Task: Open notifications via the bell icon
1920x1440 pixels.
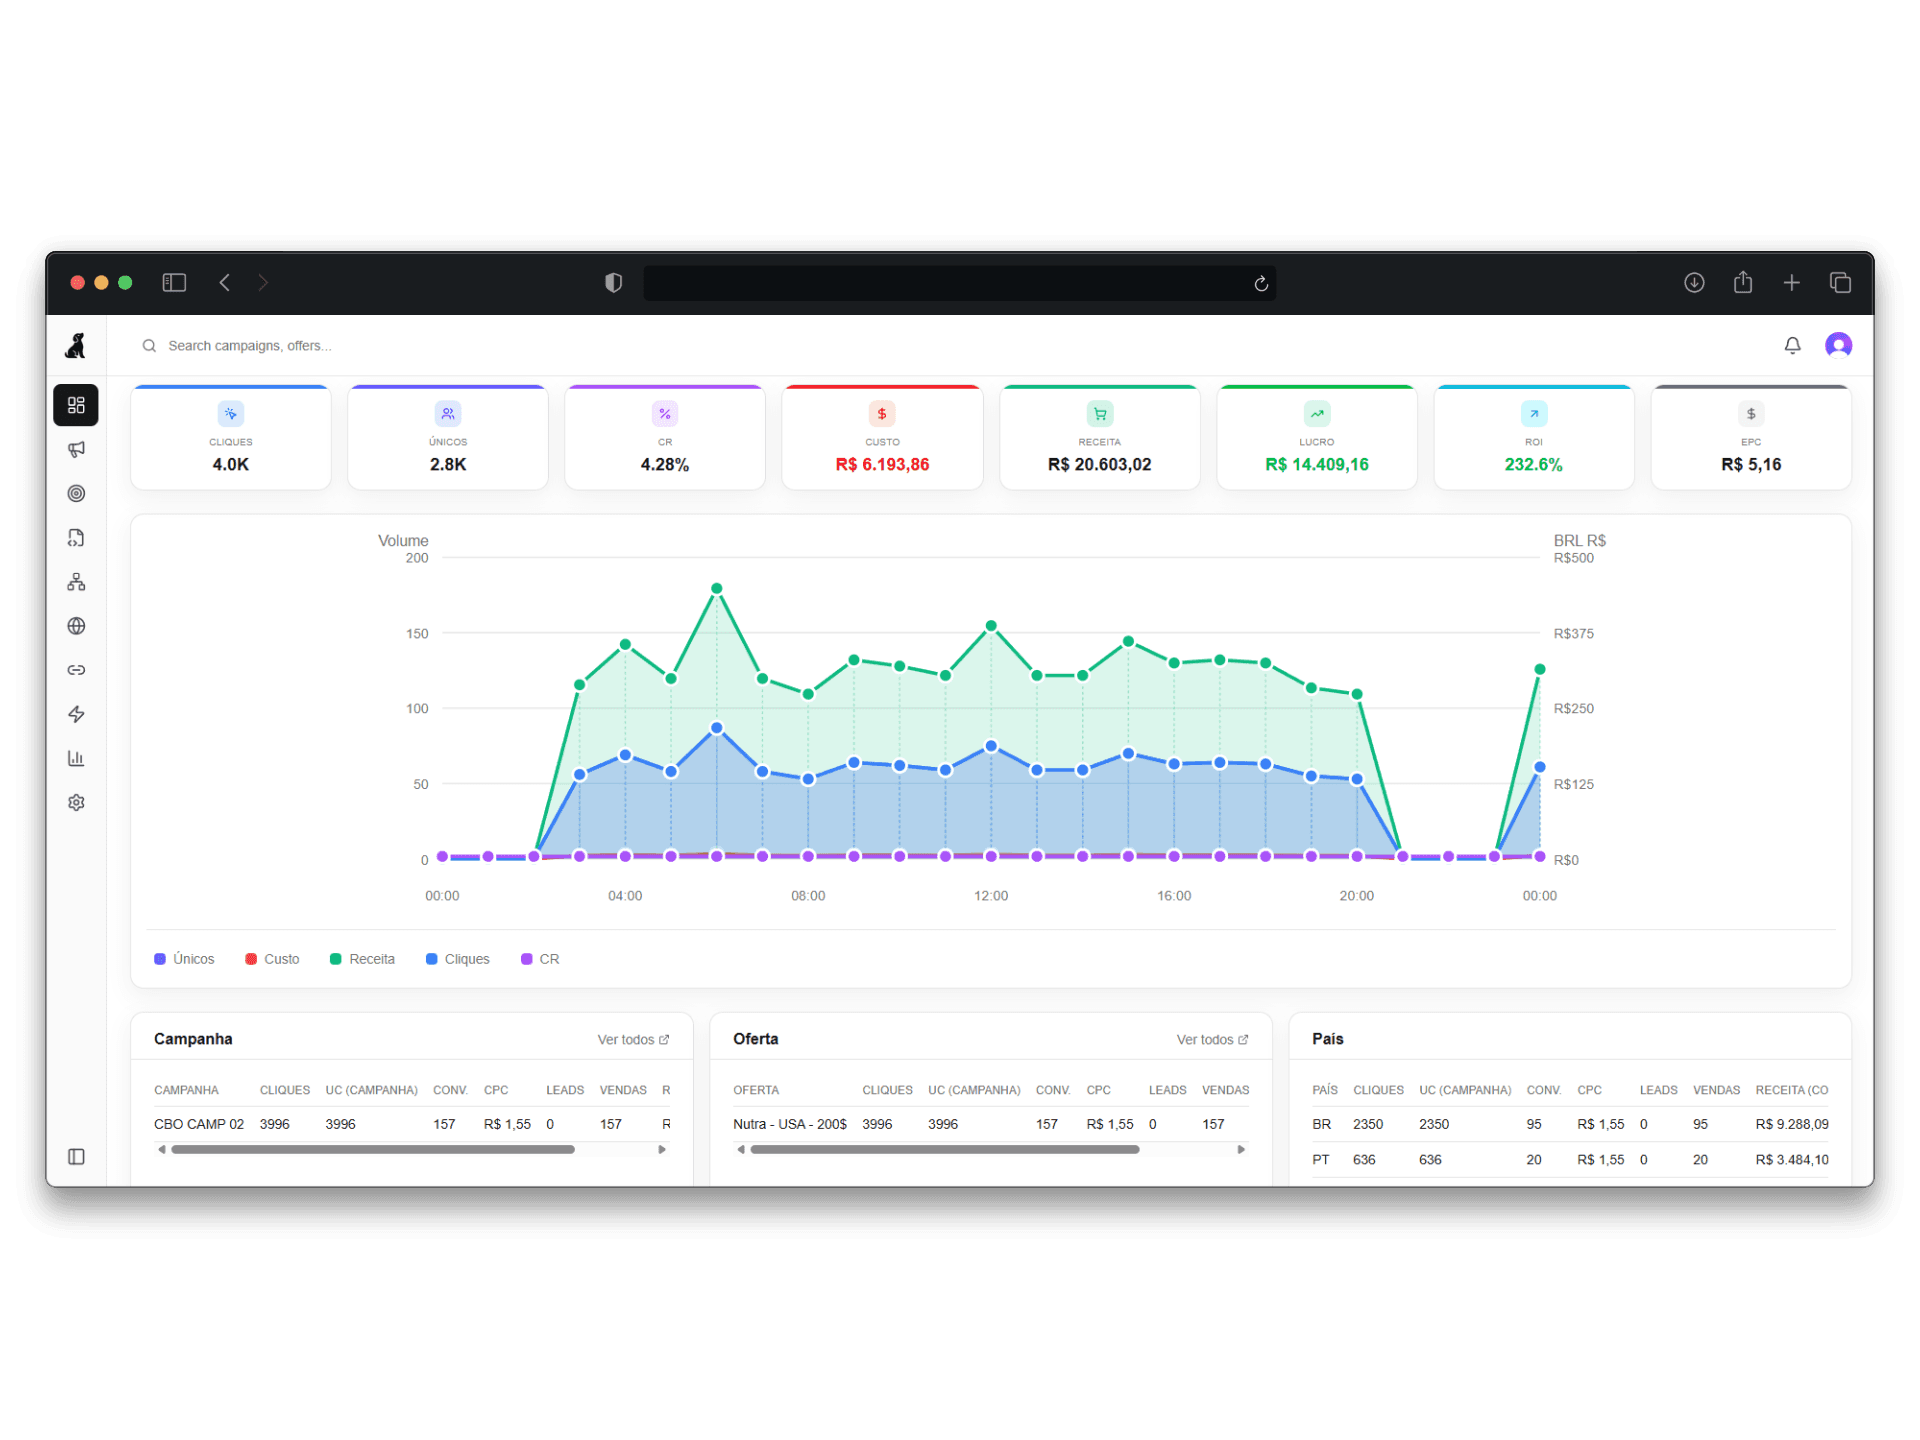Action: click(x=1792, y=345)
